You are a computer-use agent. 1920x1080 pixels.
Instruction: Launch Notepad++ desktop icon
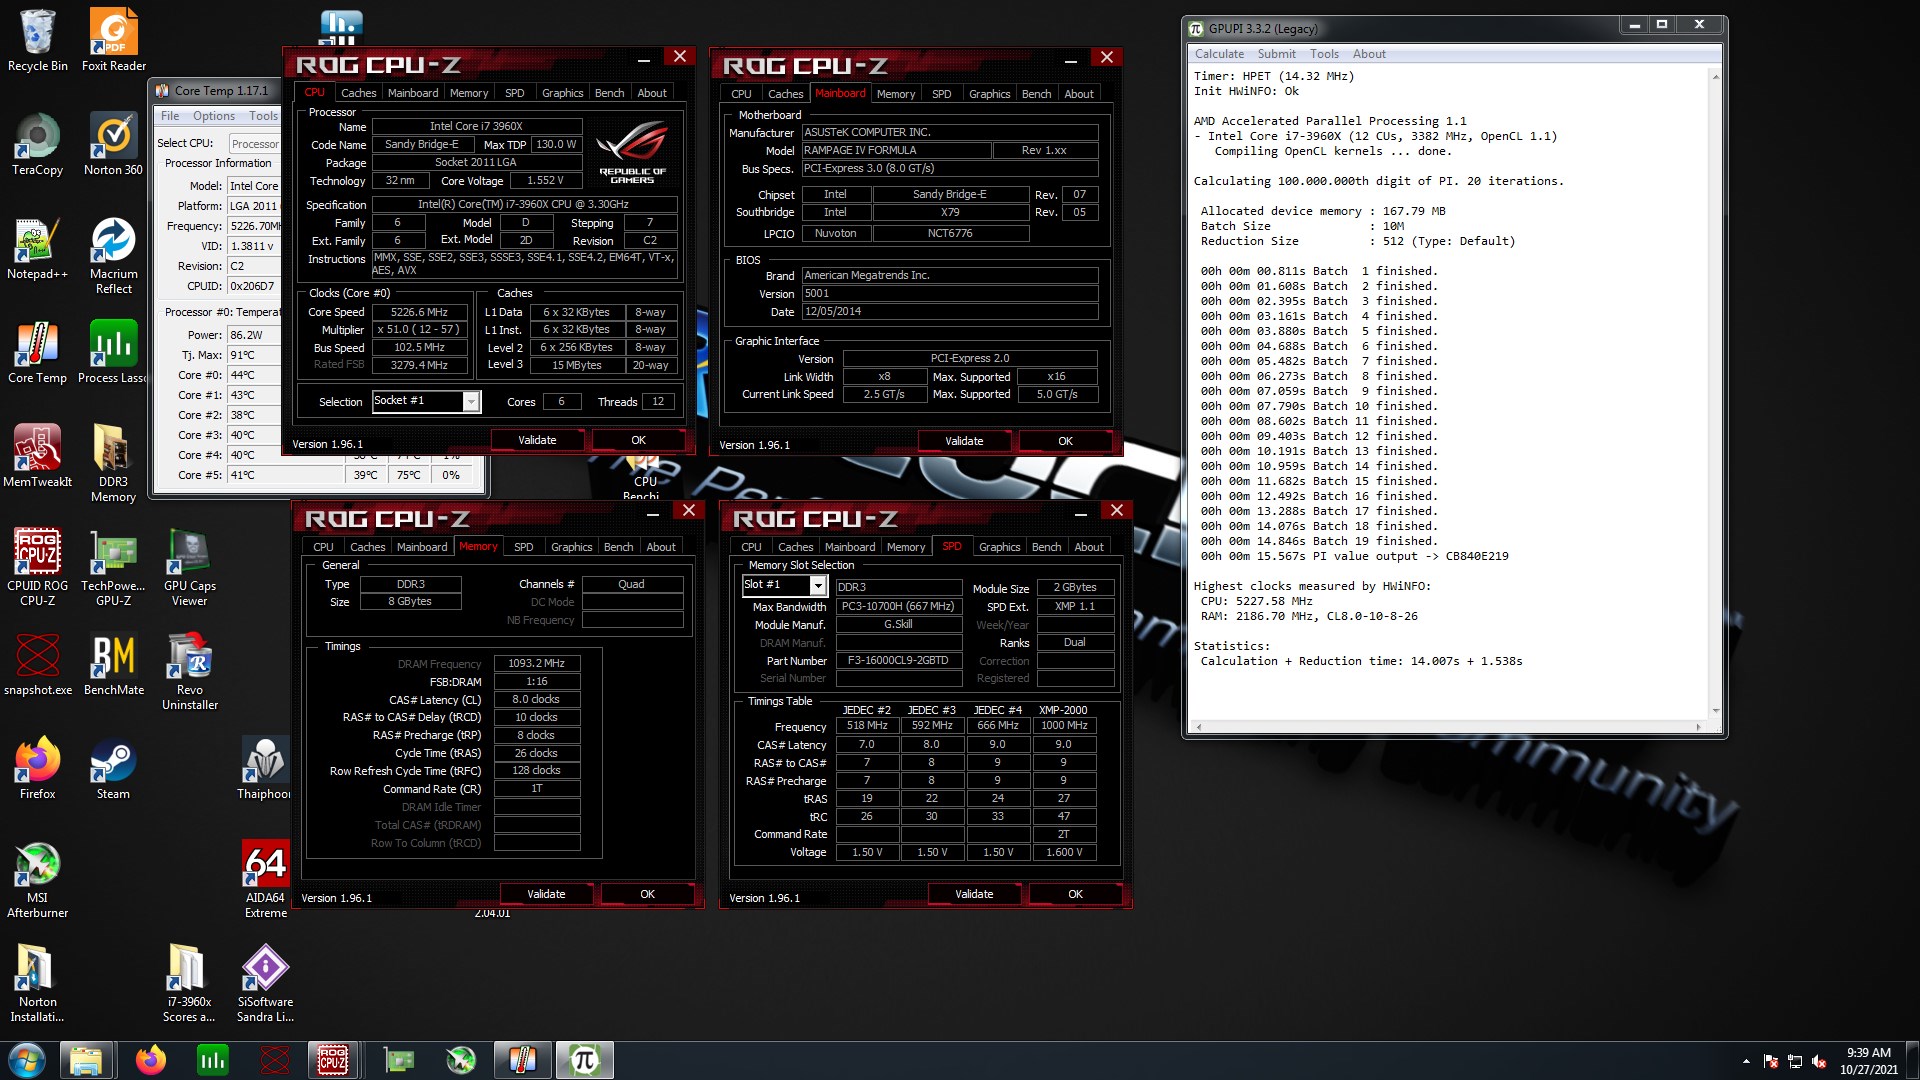point(38,248)
